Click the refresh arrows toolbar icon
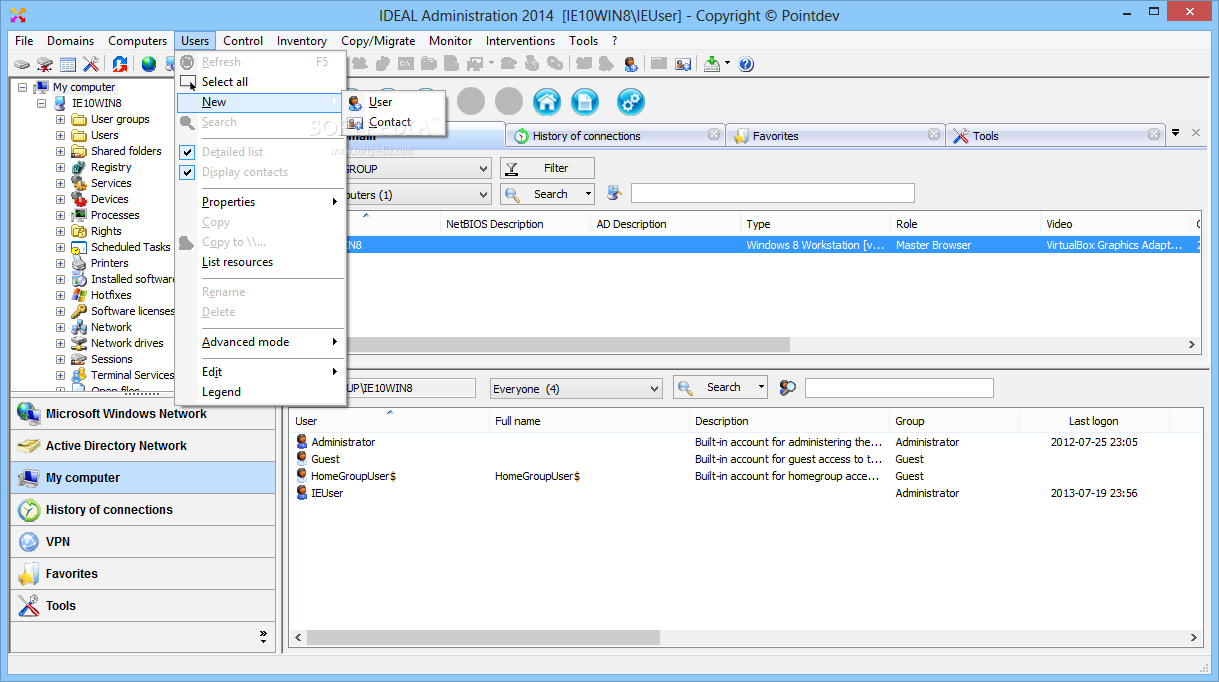This screenshot has width=1219, height=682. 120,64
